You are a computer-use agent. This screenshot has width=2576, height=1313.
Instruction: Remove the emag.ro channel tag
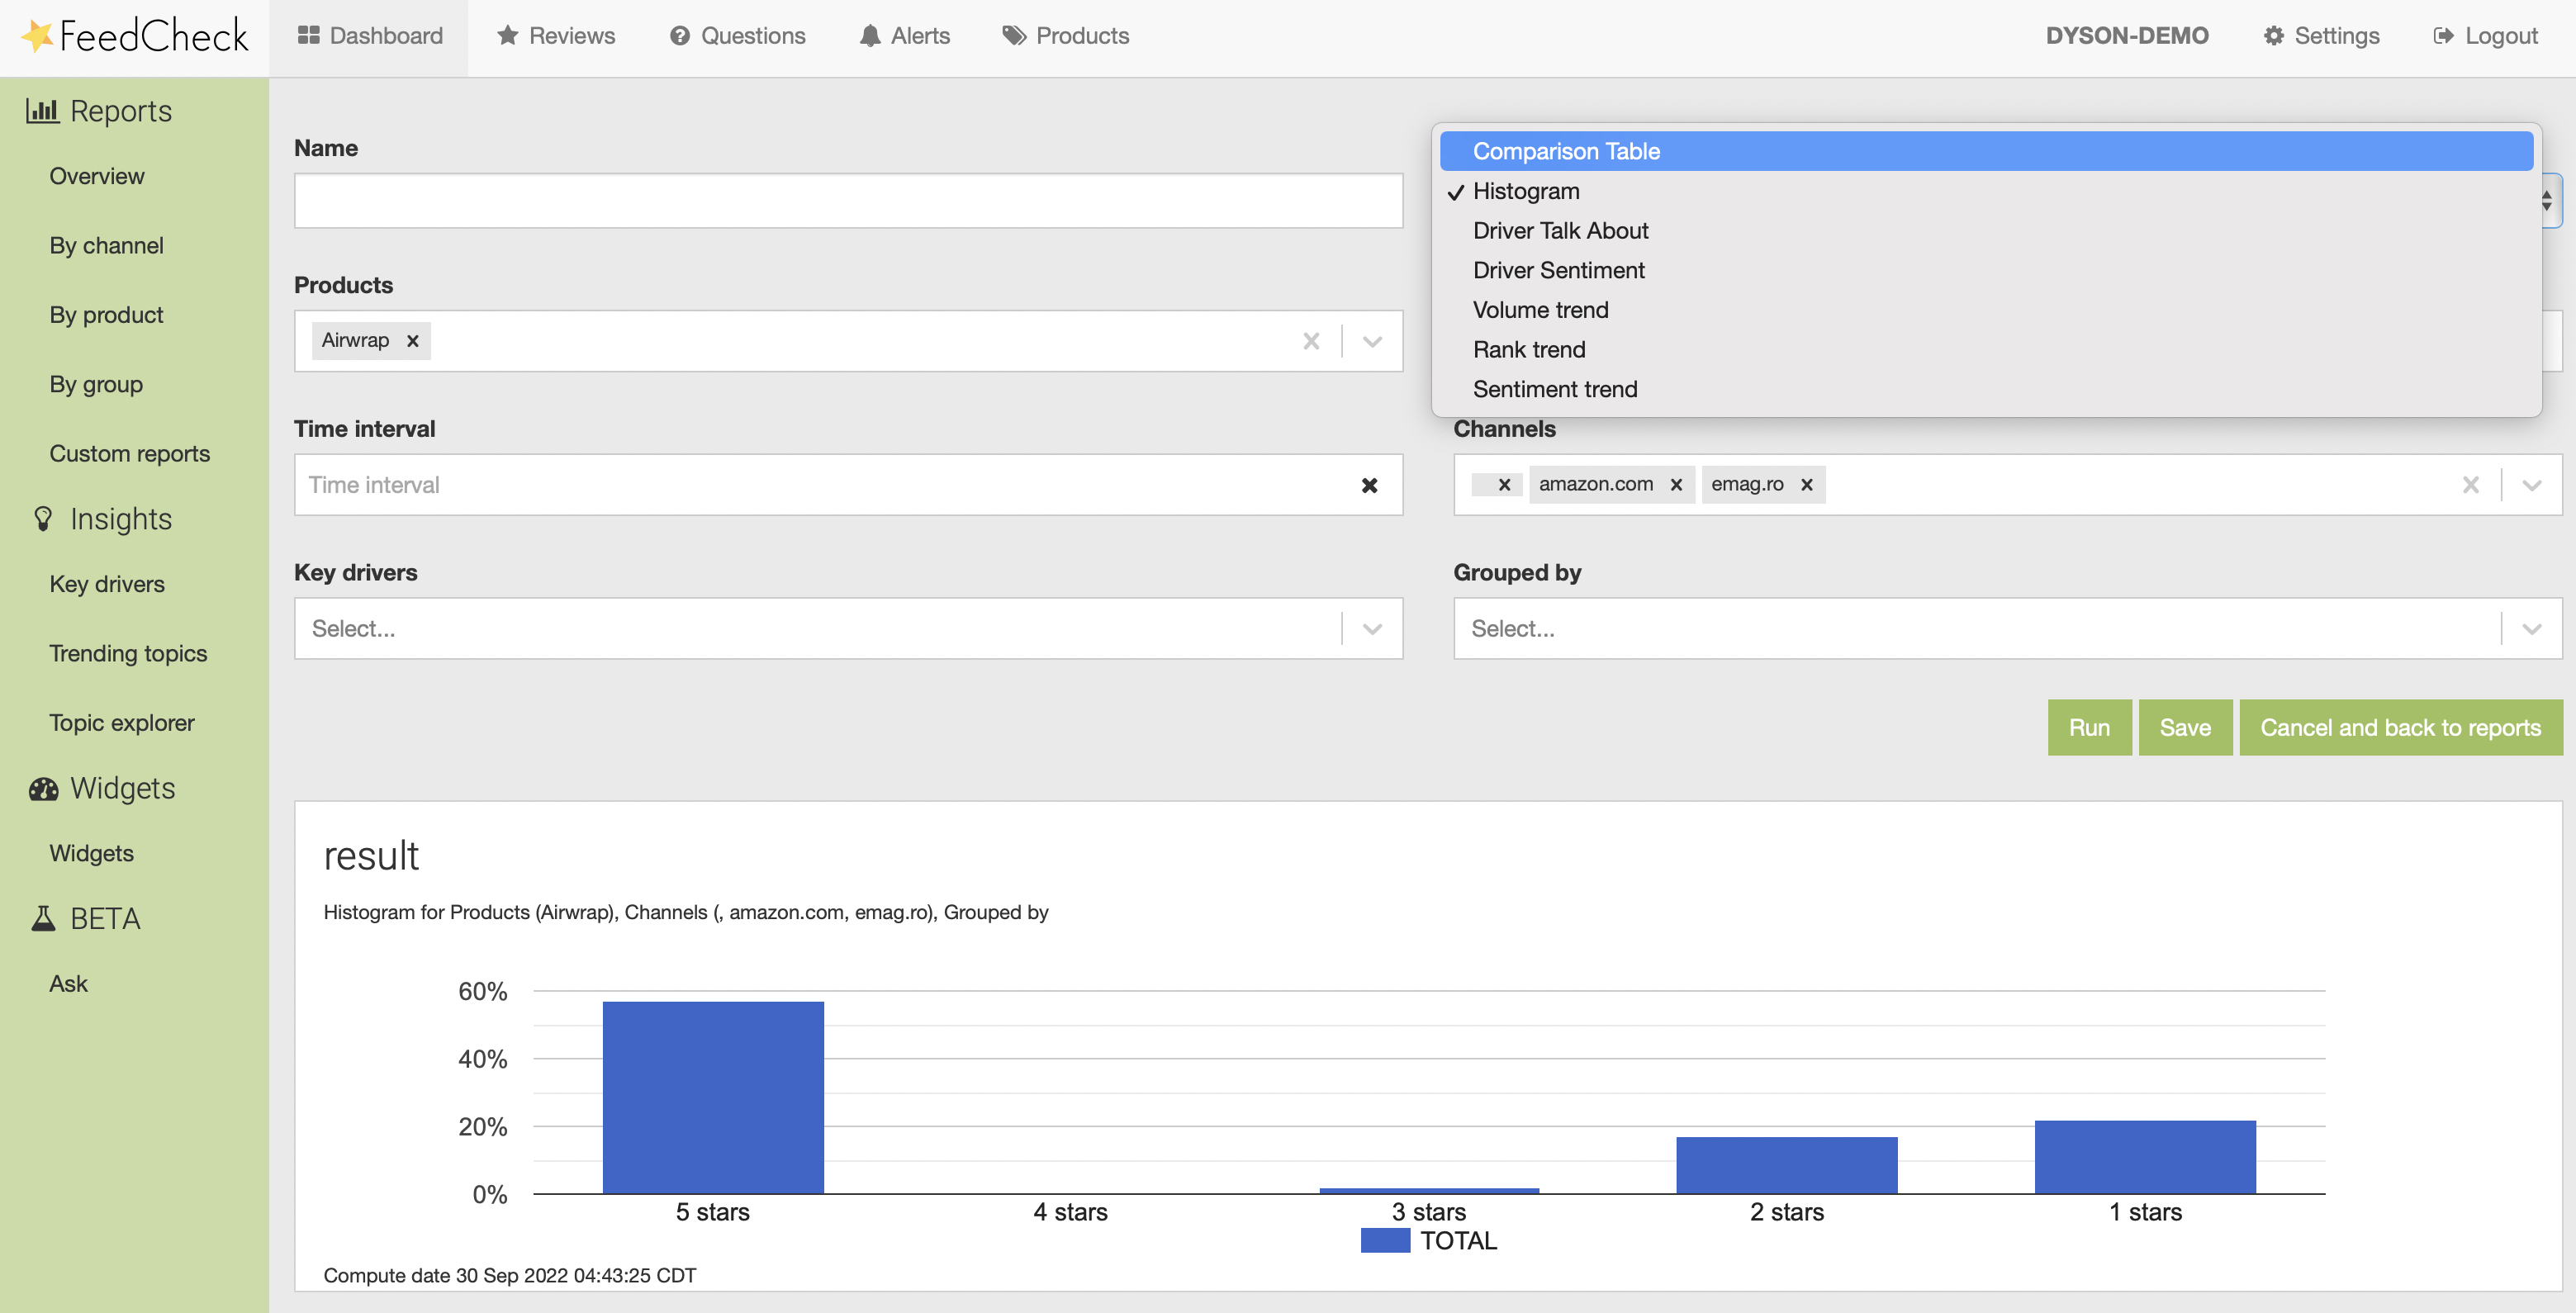1806,485
